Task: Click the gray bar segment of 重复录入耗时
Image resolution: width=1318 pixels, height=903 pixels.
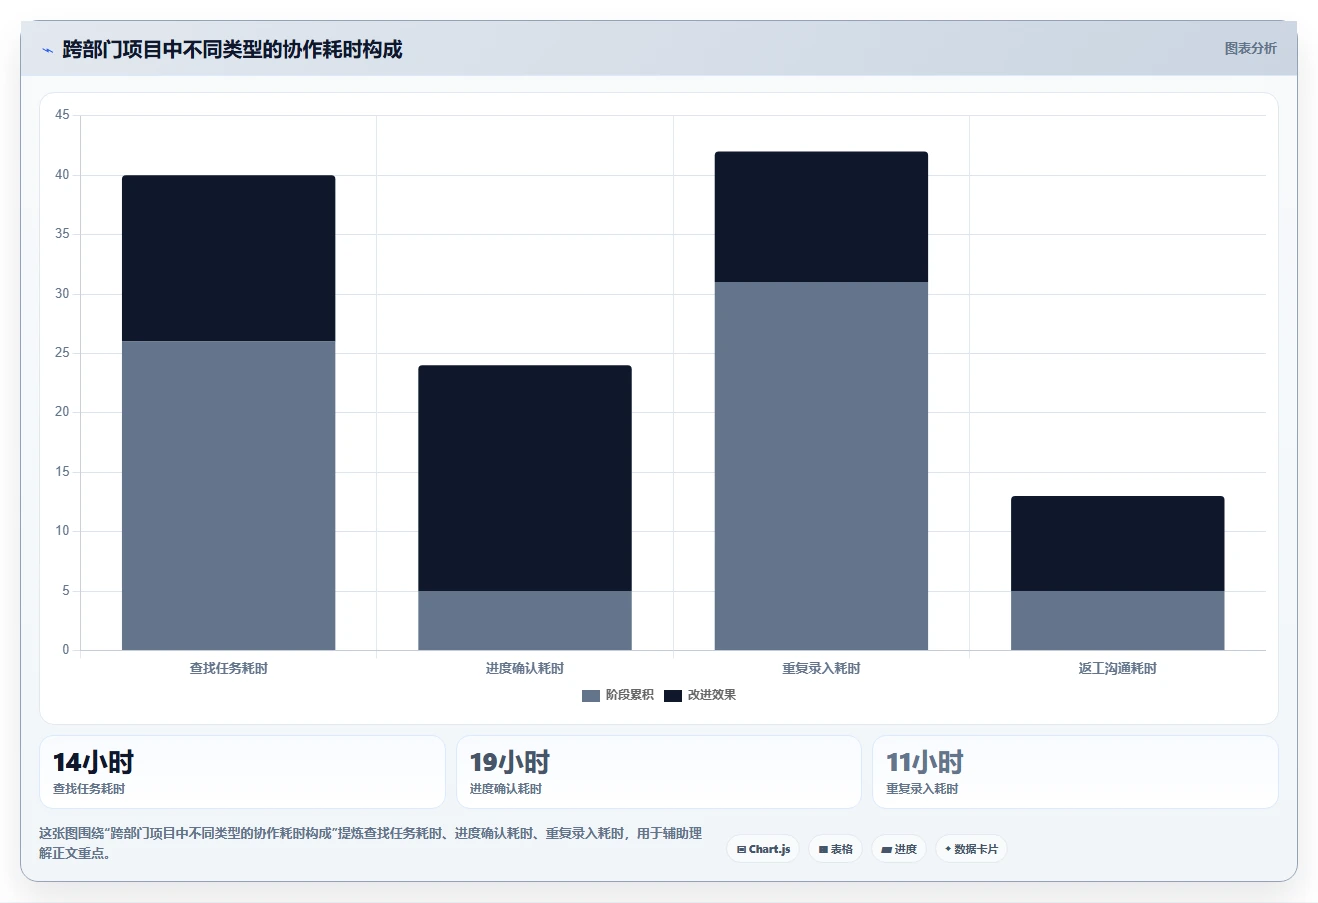Action: click(x=821, y=466)
